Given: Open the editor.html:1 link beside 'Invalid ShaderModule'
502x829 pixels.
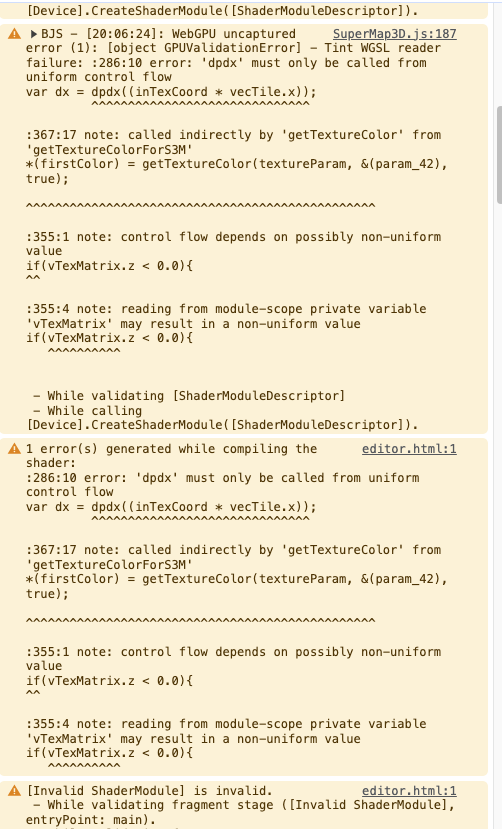Looking at the screenshot, I should click(x=409, y=791).
